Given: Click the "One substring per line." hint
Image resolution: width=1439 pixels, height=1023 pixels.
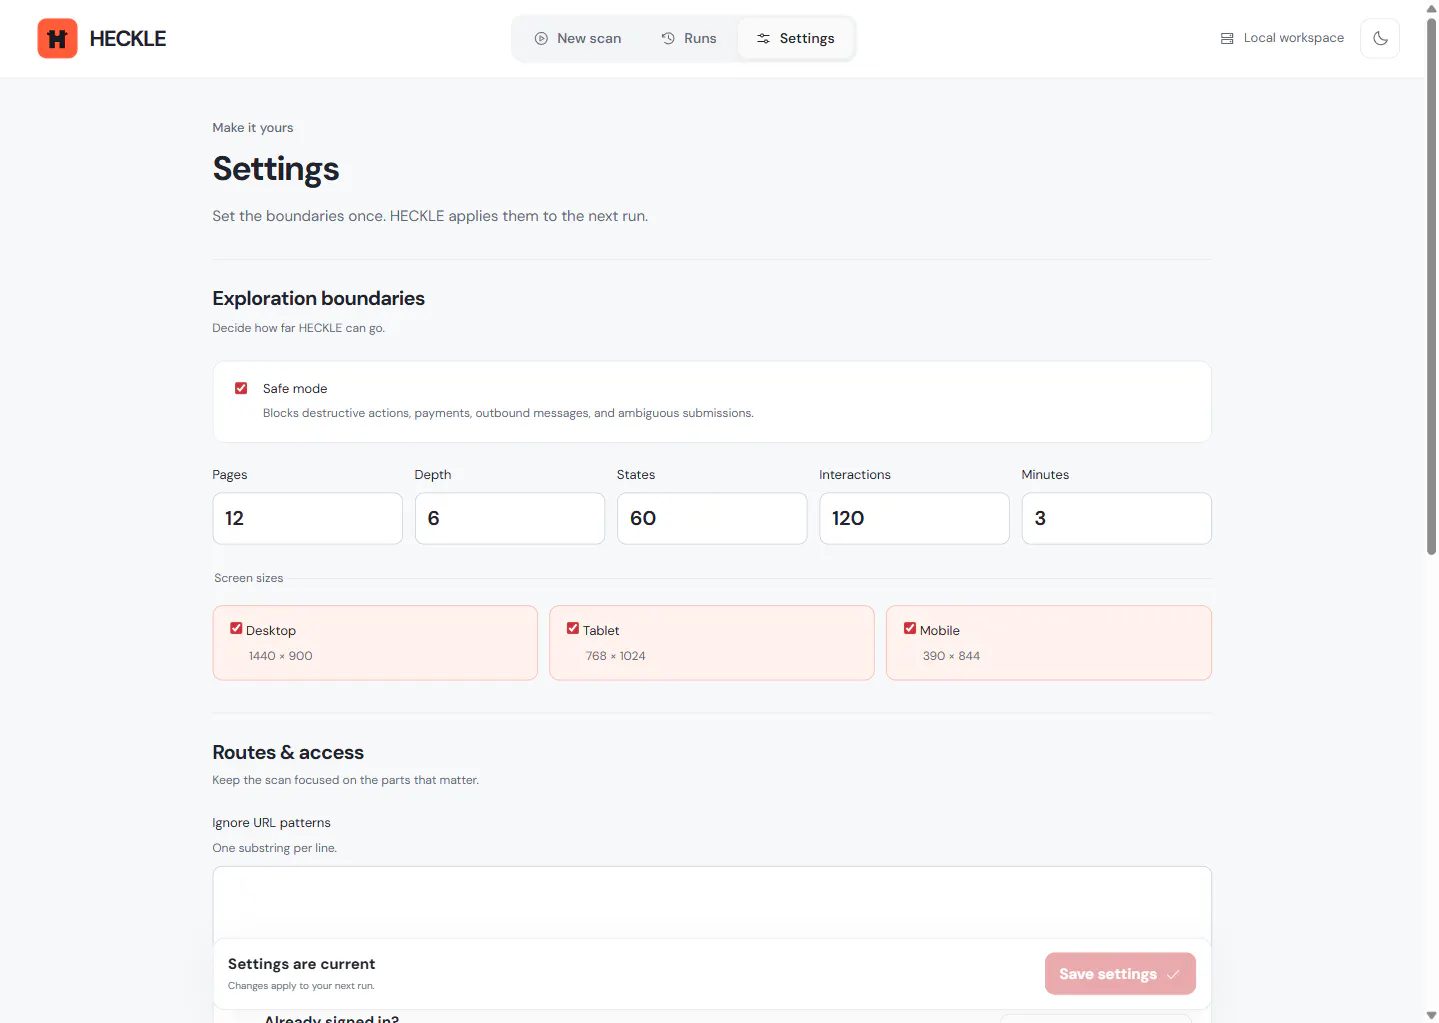Looking at the screenshot, I should (274, 848).
